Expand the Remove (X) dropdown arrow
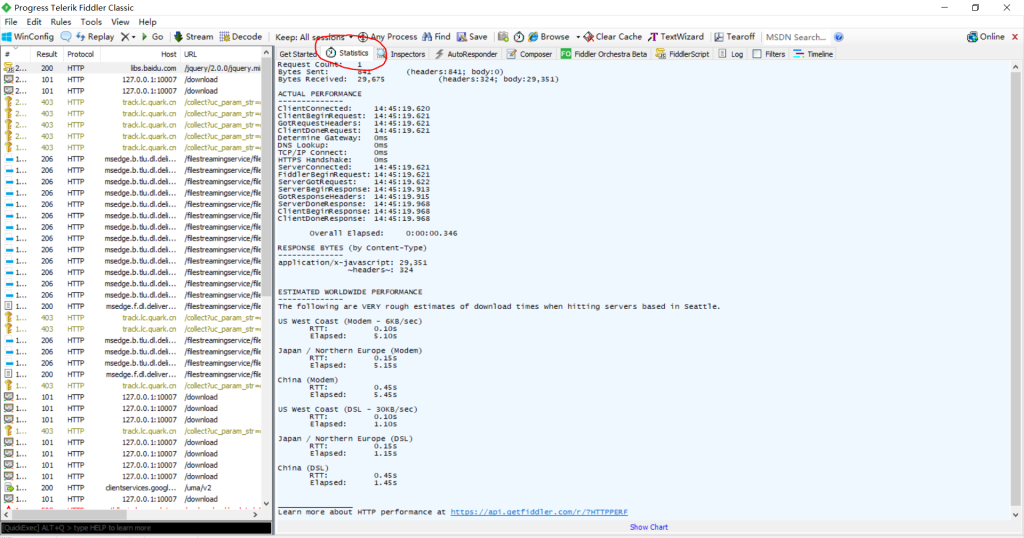 pos(134,37)
